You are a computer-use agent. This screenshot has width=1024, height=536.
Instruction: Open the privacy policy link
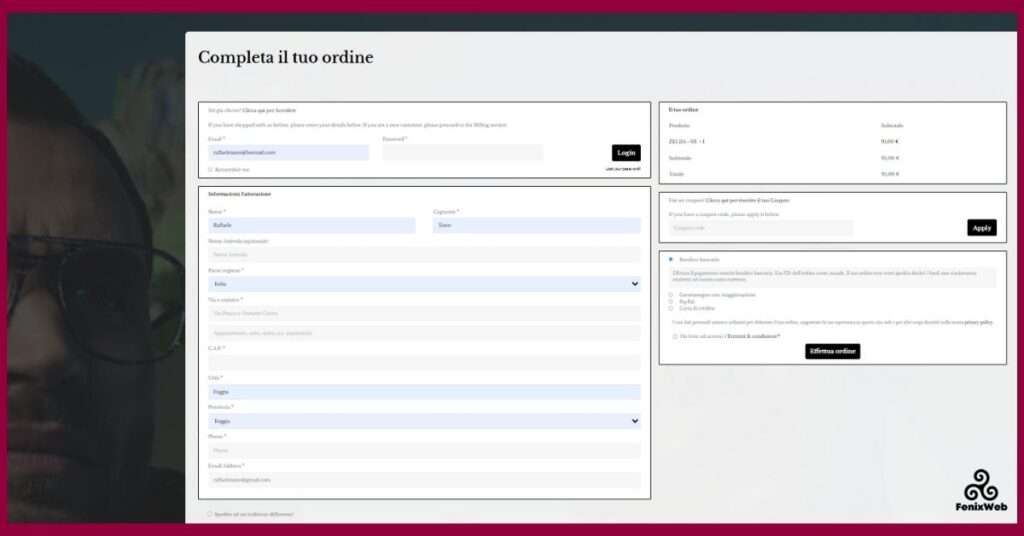click(x=978, y=323)
